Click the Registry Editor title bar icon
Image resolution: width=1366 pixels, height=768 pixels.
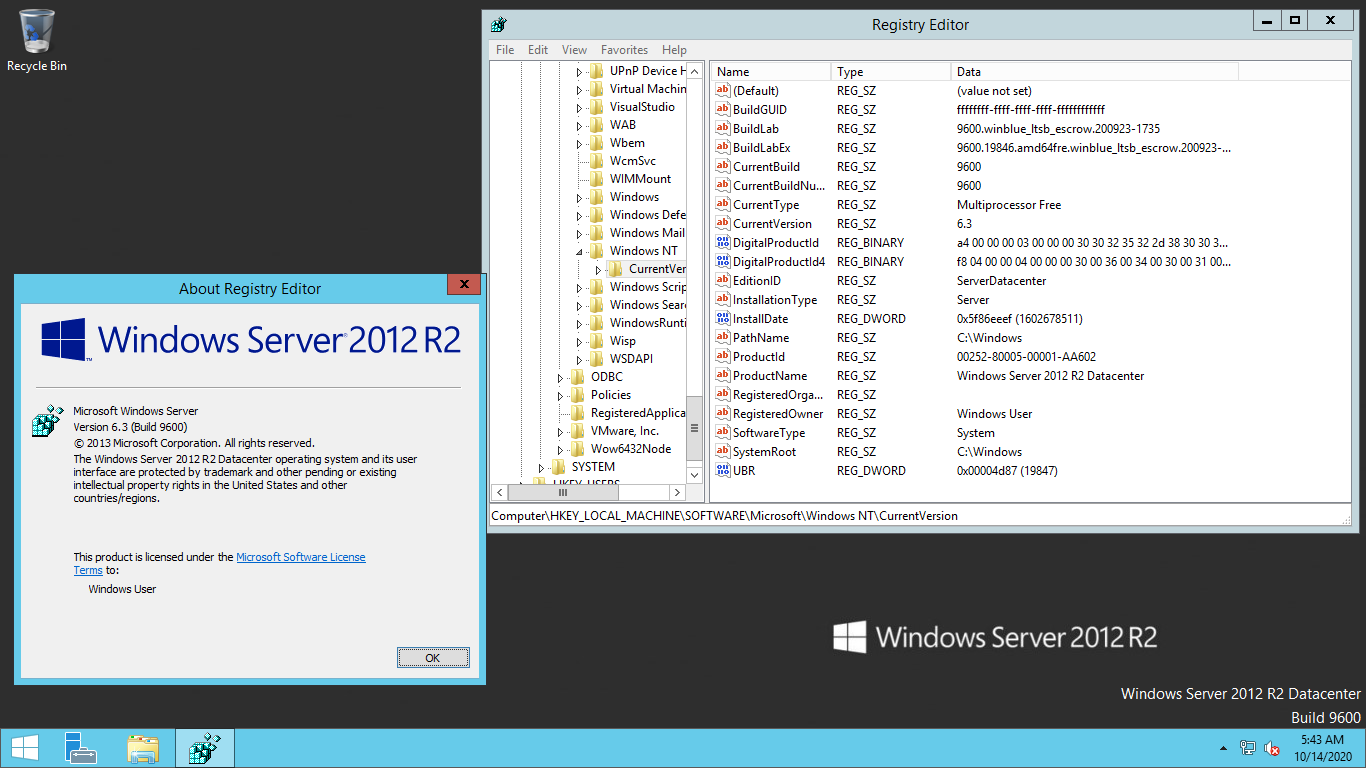[x=499, y=25]
